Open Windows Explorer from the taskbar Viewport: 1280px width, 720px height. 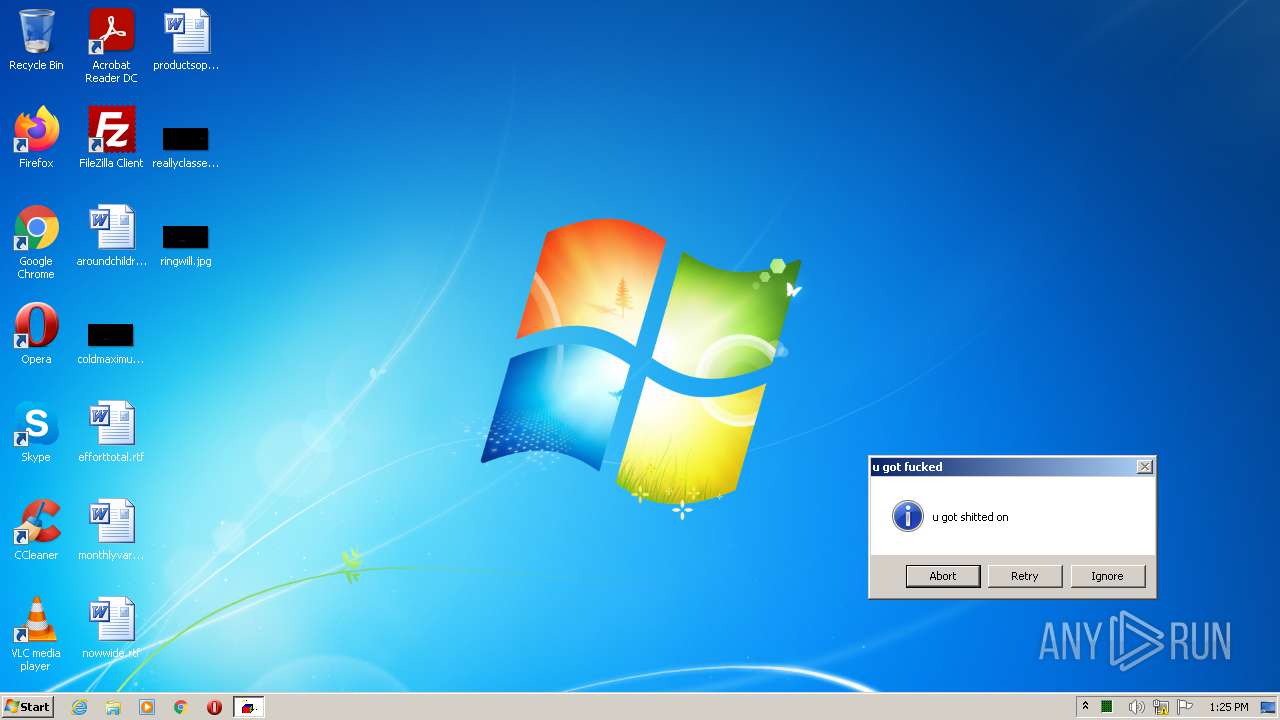coord(113,707)
